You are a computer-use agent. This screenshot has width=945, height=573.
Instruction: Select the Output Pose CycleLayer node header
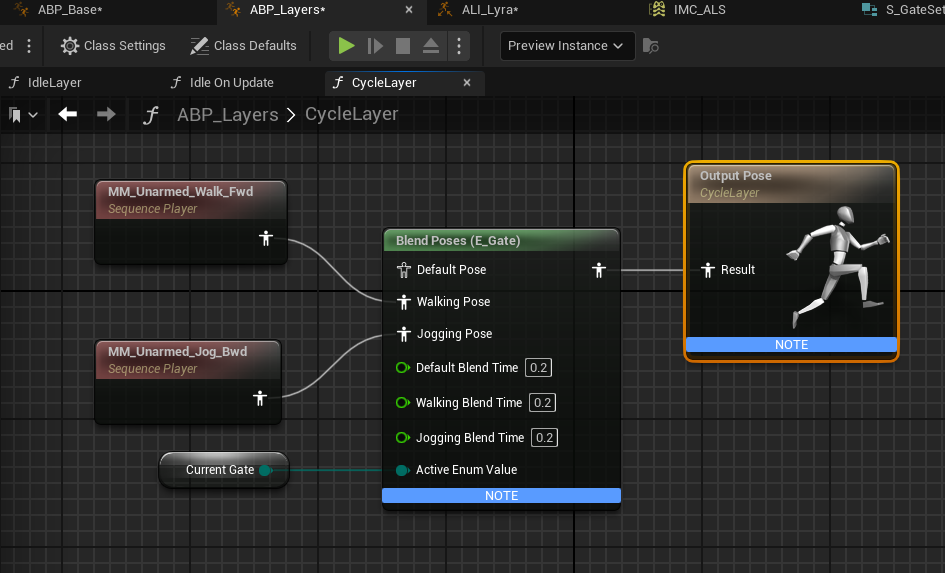coord(791,184)
